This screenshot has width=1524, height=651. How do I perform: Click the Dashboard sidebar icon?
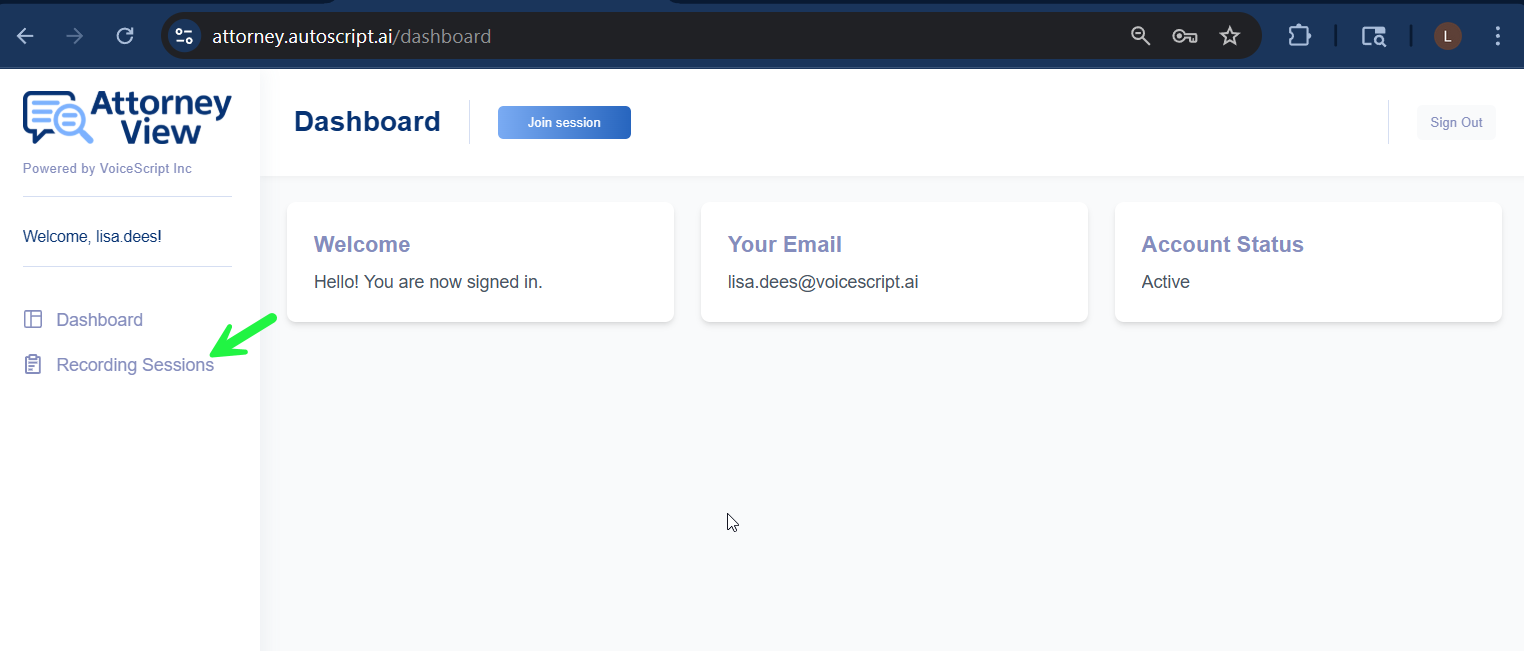[x=33, y=320]
